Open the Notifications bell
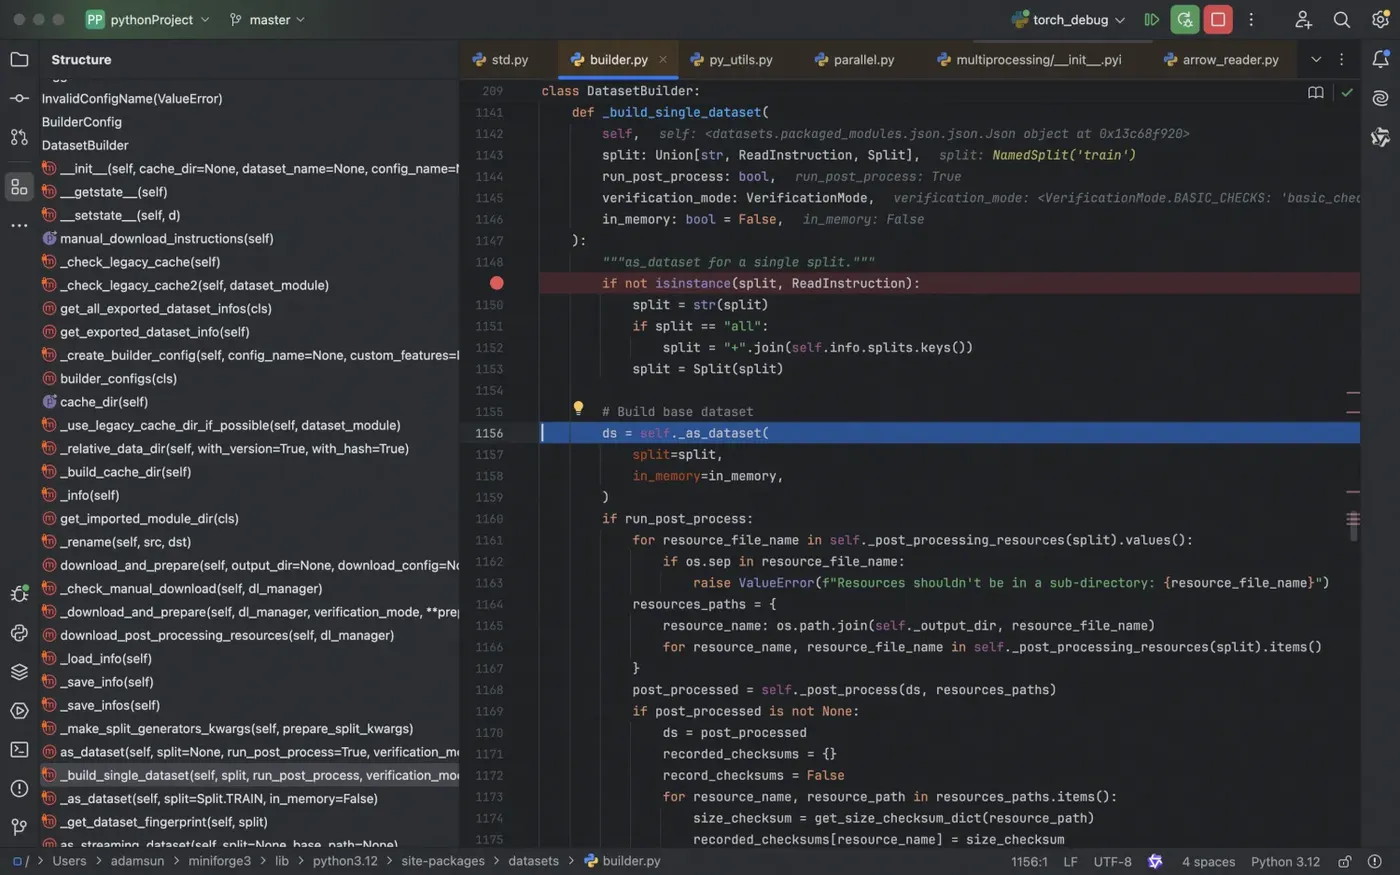This screenshot has width=1400, height=875. 1381,59
